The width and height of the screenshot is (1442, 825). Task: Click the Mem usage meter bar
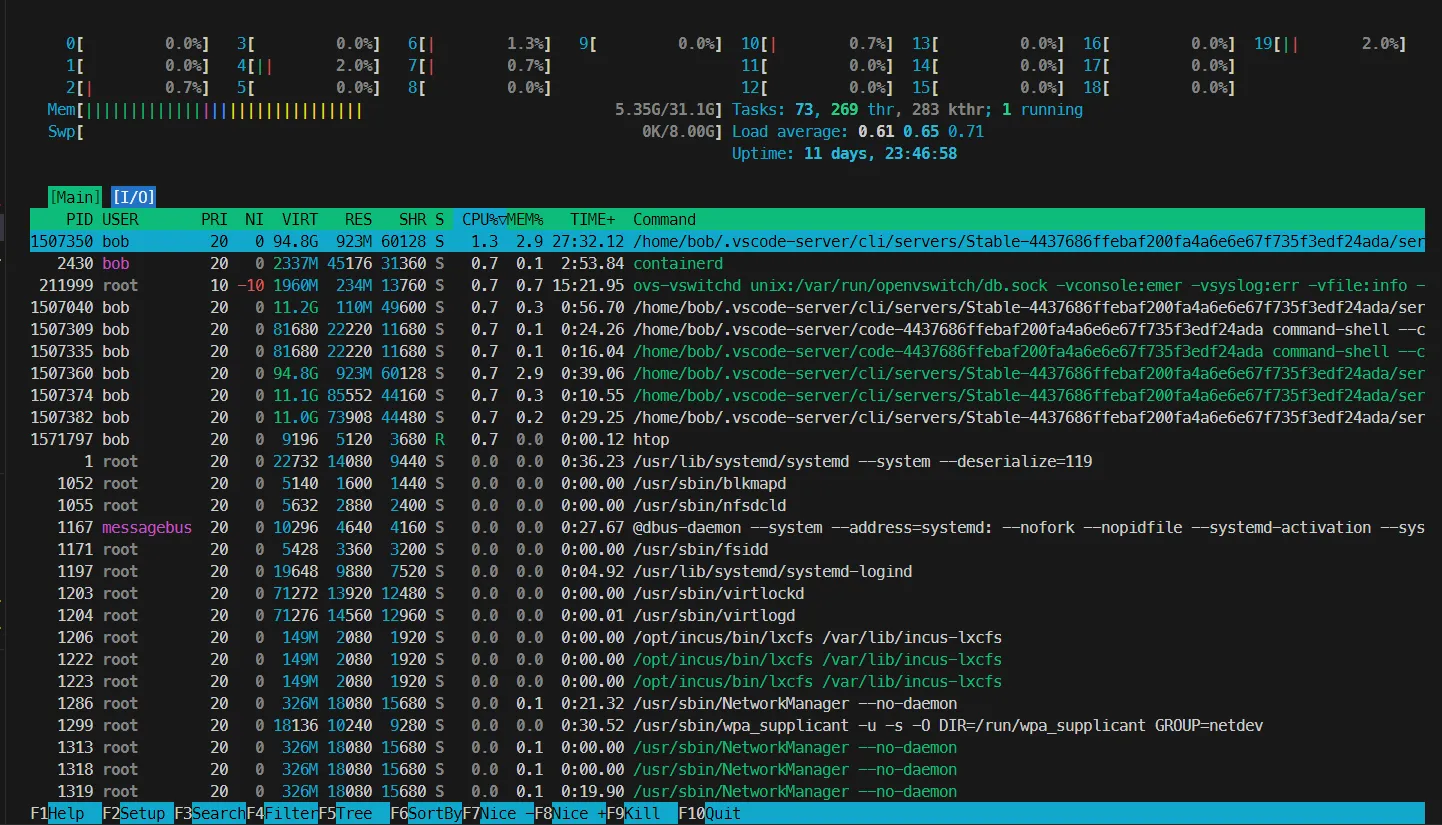200,109
